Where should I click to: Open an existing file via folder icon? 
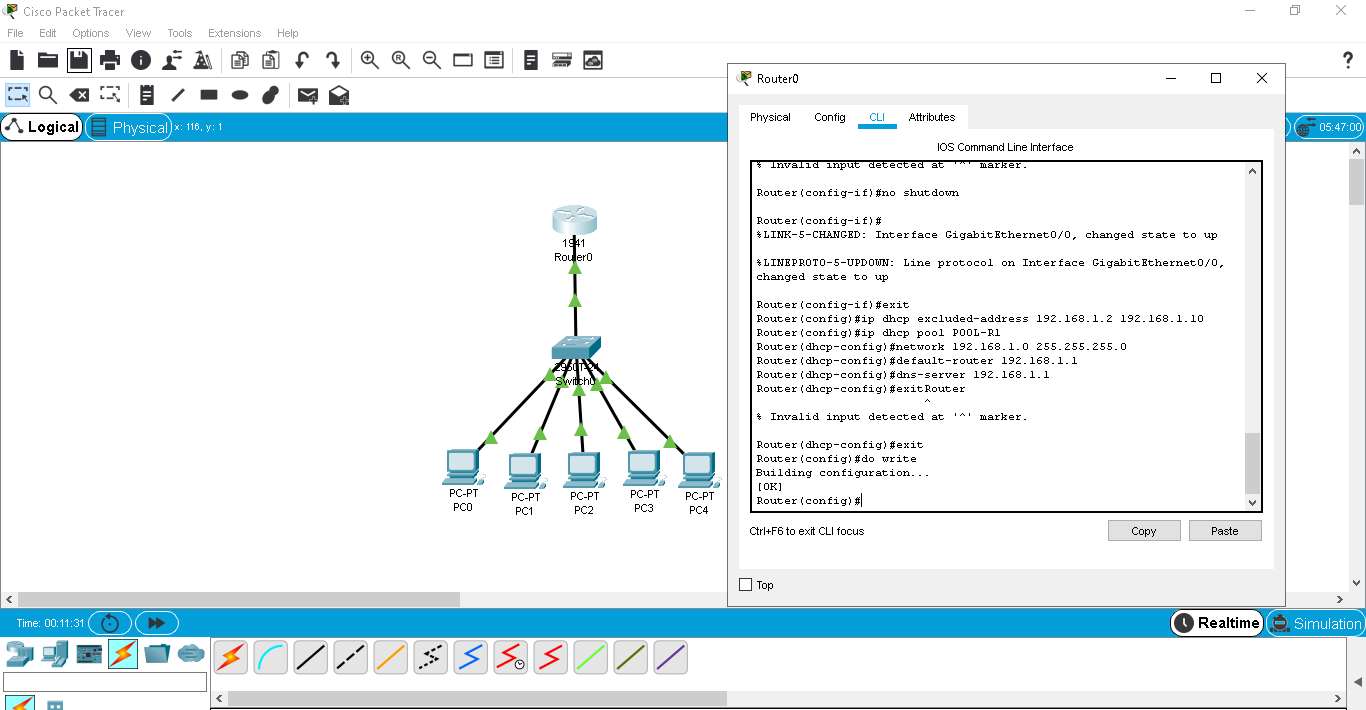(47, 60)
